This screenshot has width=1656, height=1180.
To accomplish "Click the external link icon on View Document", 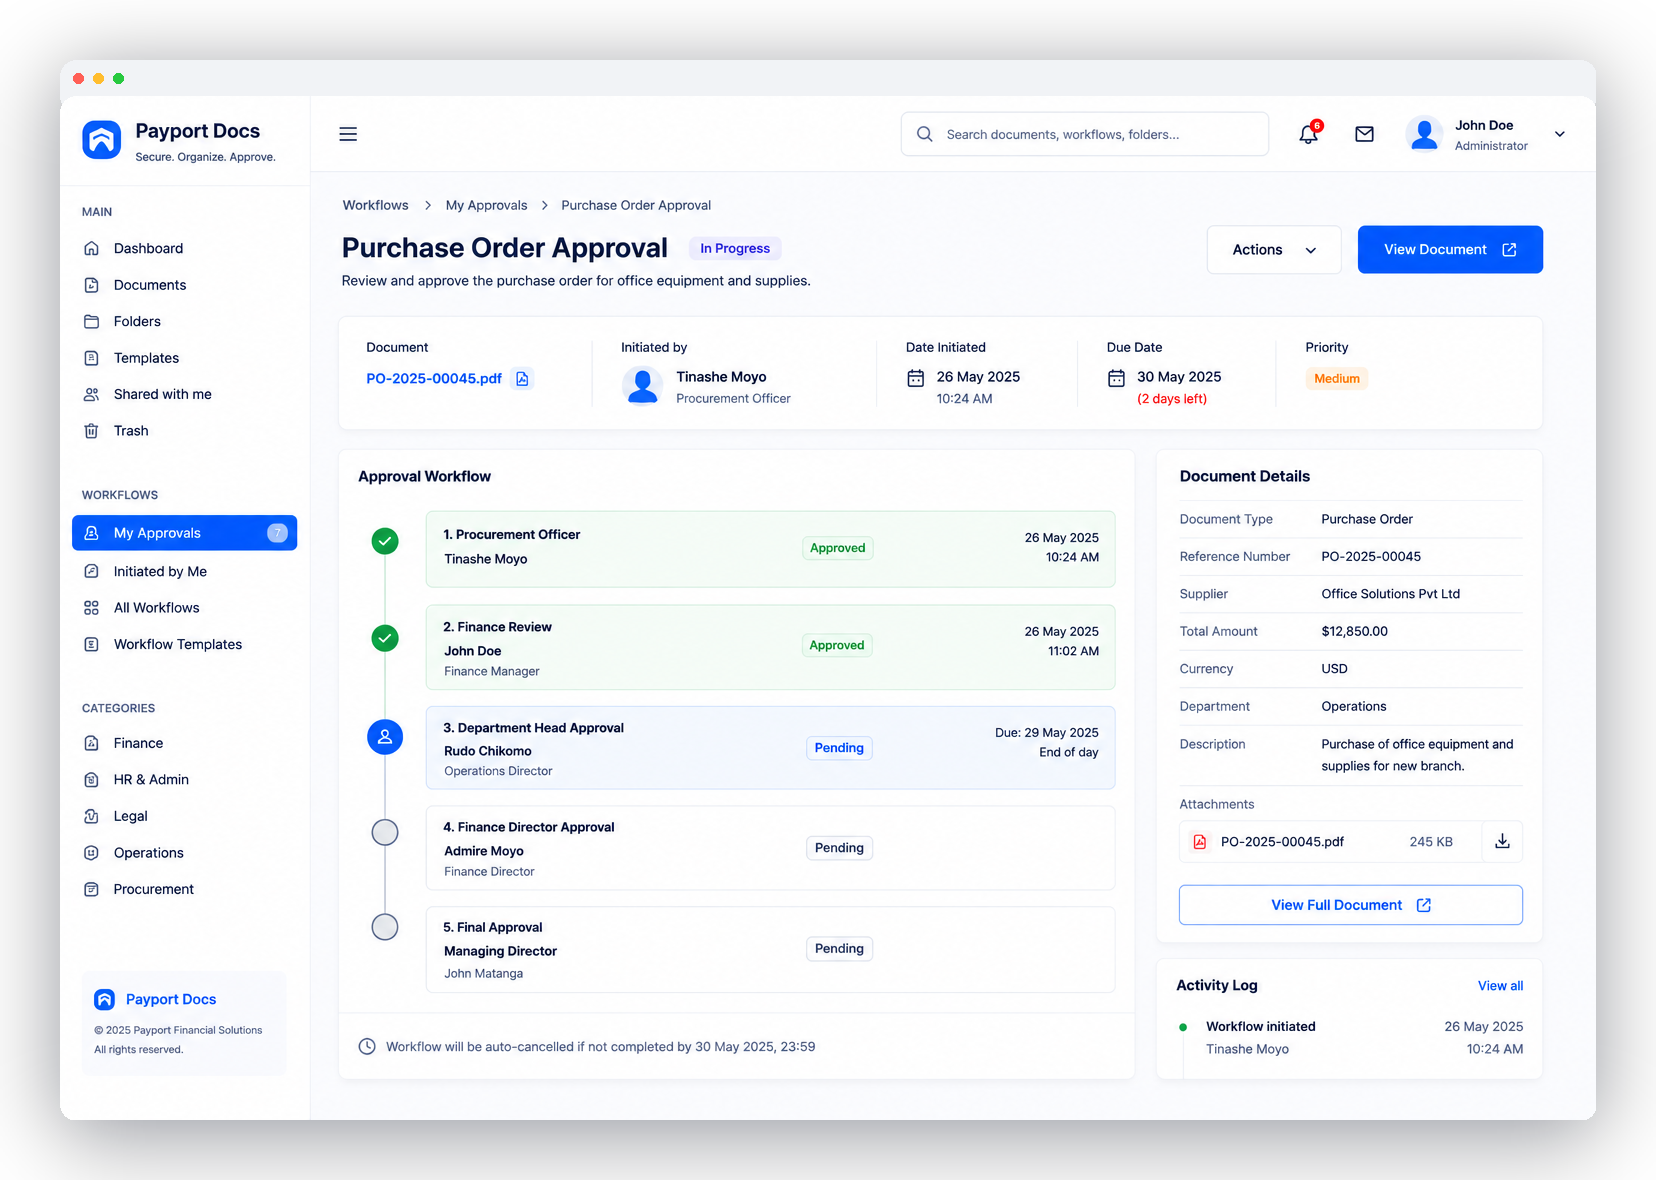I will pos(1509,250).
